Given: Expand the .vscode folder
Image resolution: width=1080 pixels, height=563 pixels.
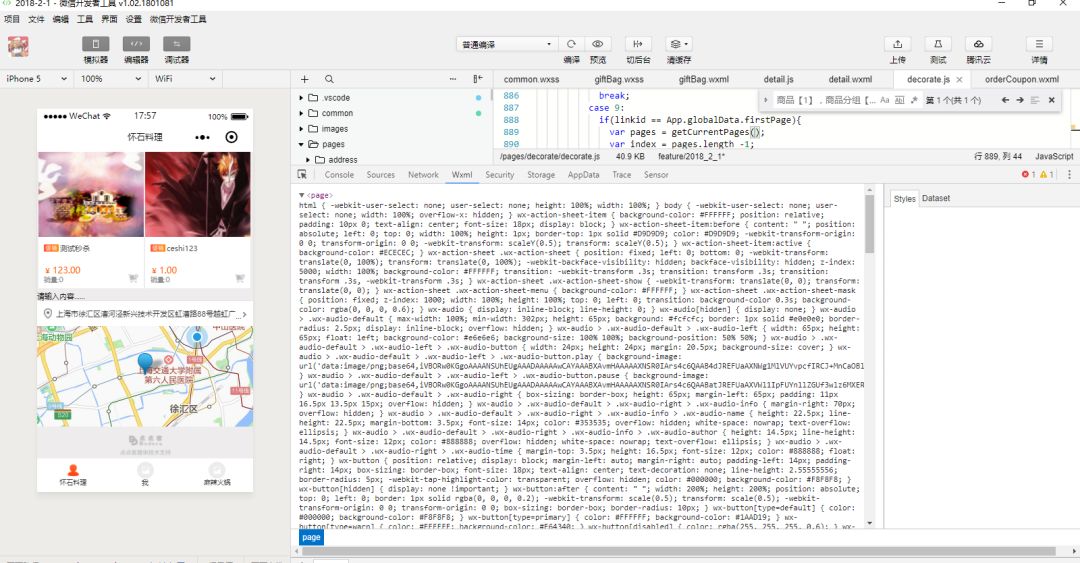Looking at the screenshot, I should (x=301, y=98).
